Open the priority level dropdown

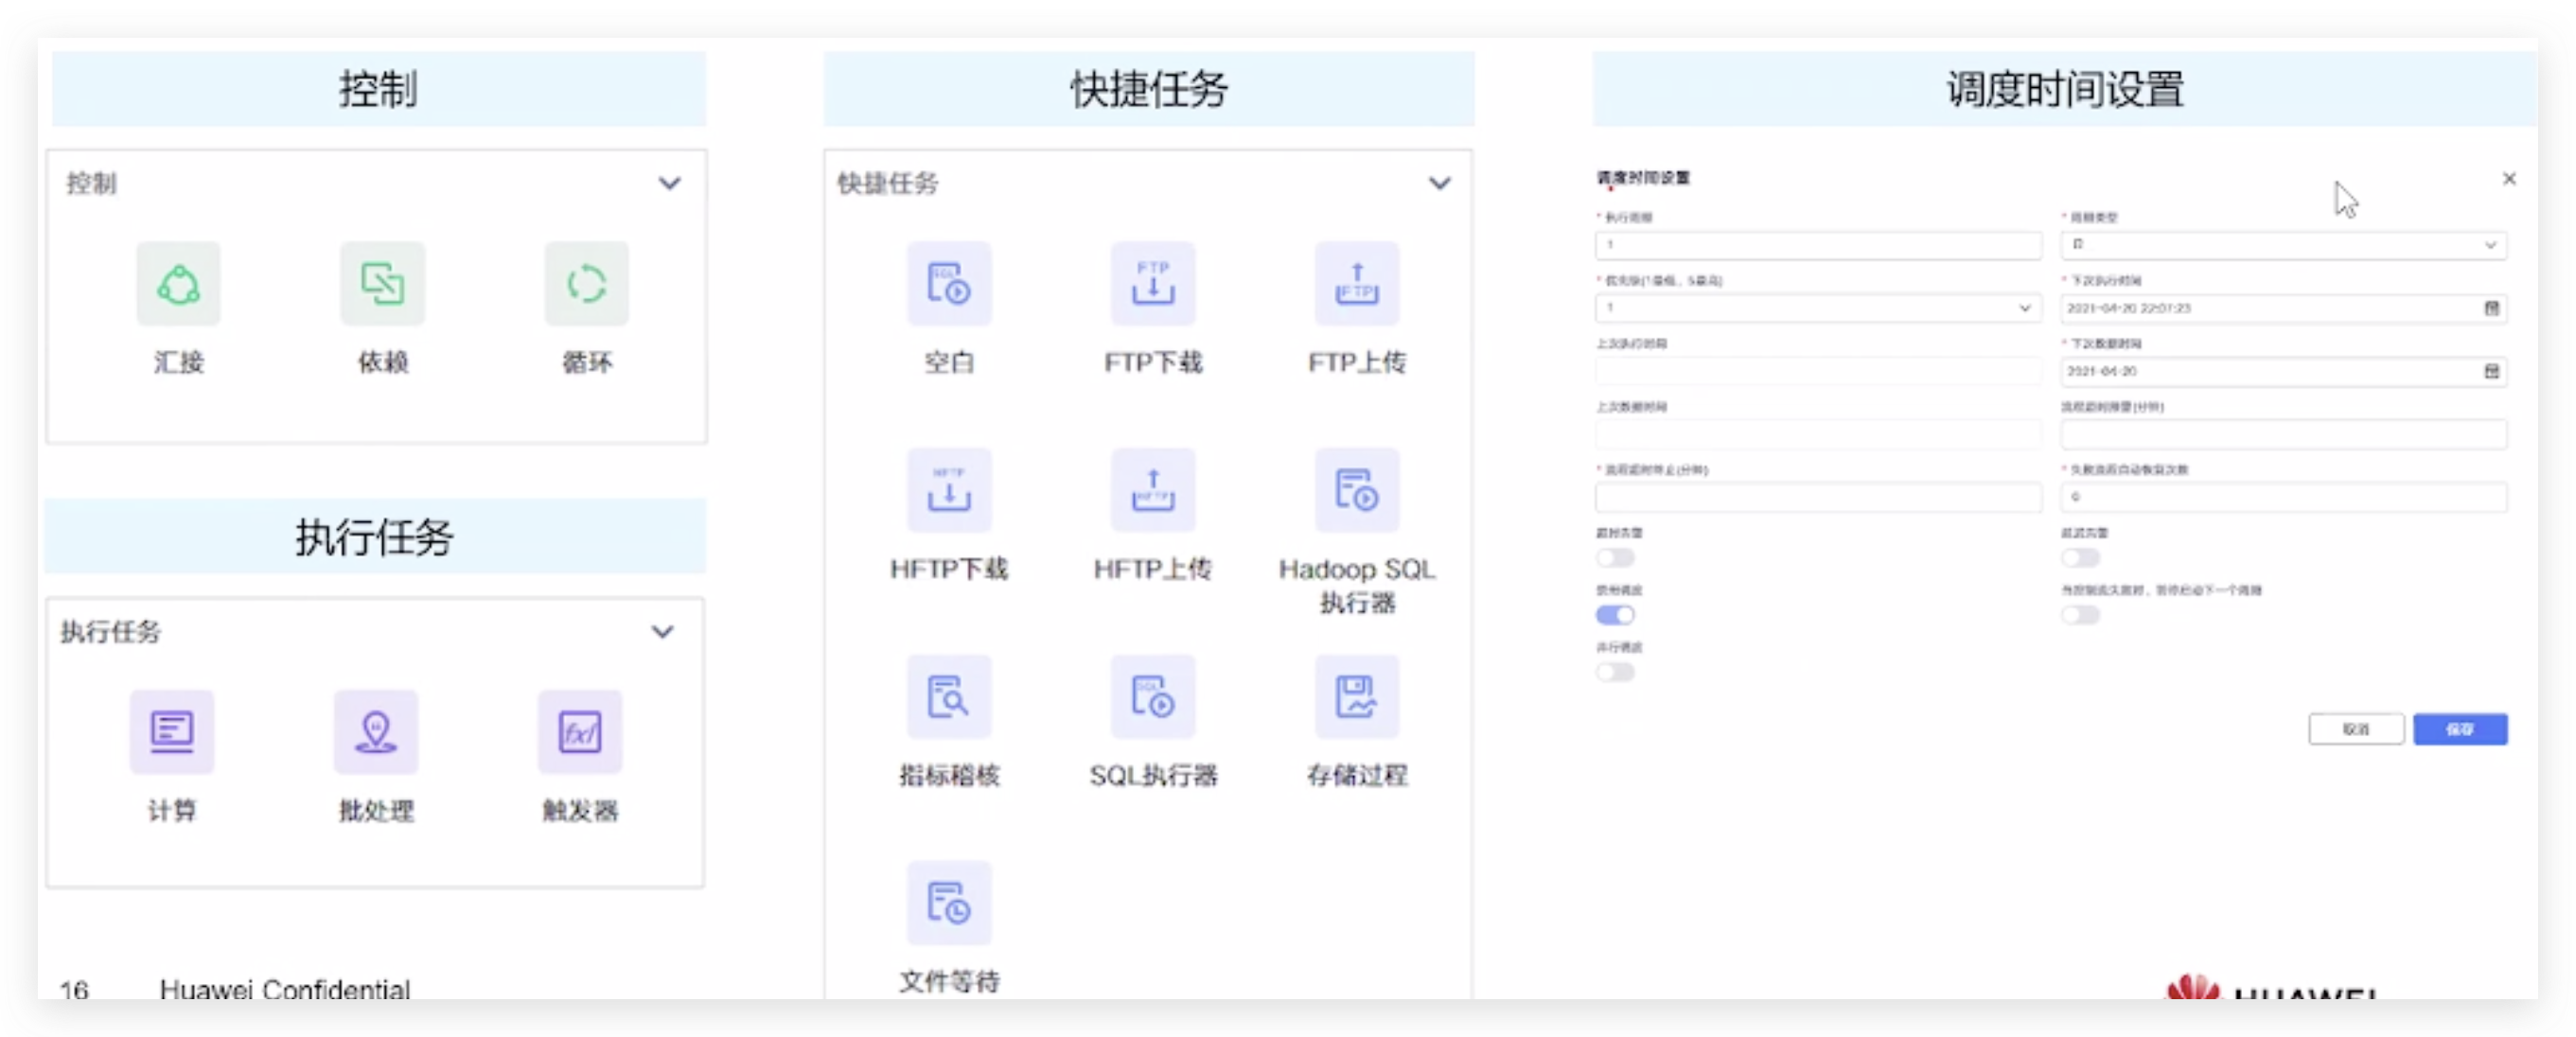click(1817, 308)
